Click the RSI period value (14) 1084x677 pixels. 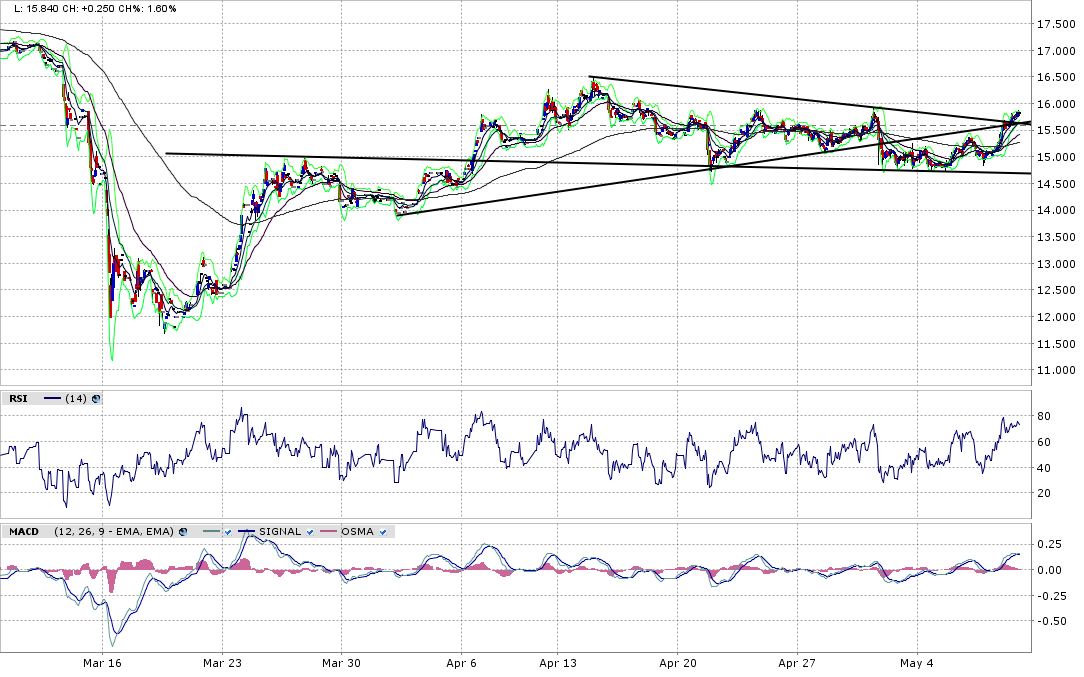[x=77, y=398]
